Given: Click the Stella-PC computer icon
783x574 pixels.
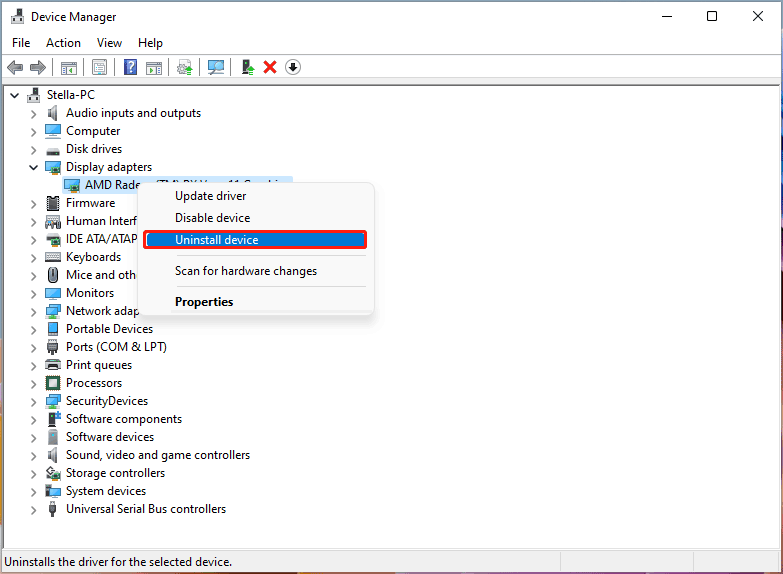Looking at the screenshot, I should pos(33,95).
